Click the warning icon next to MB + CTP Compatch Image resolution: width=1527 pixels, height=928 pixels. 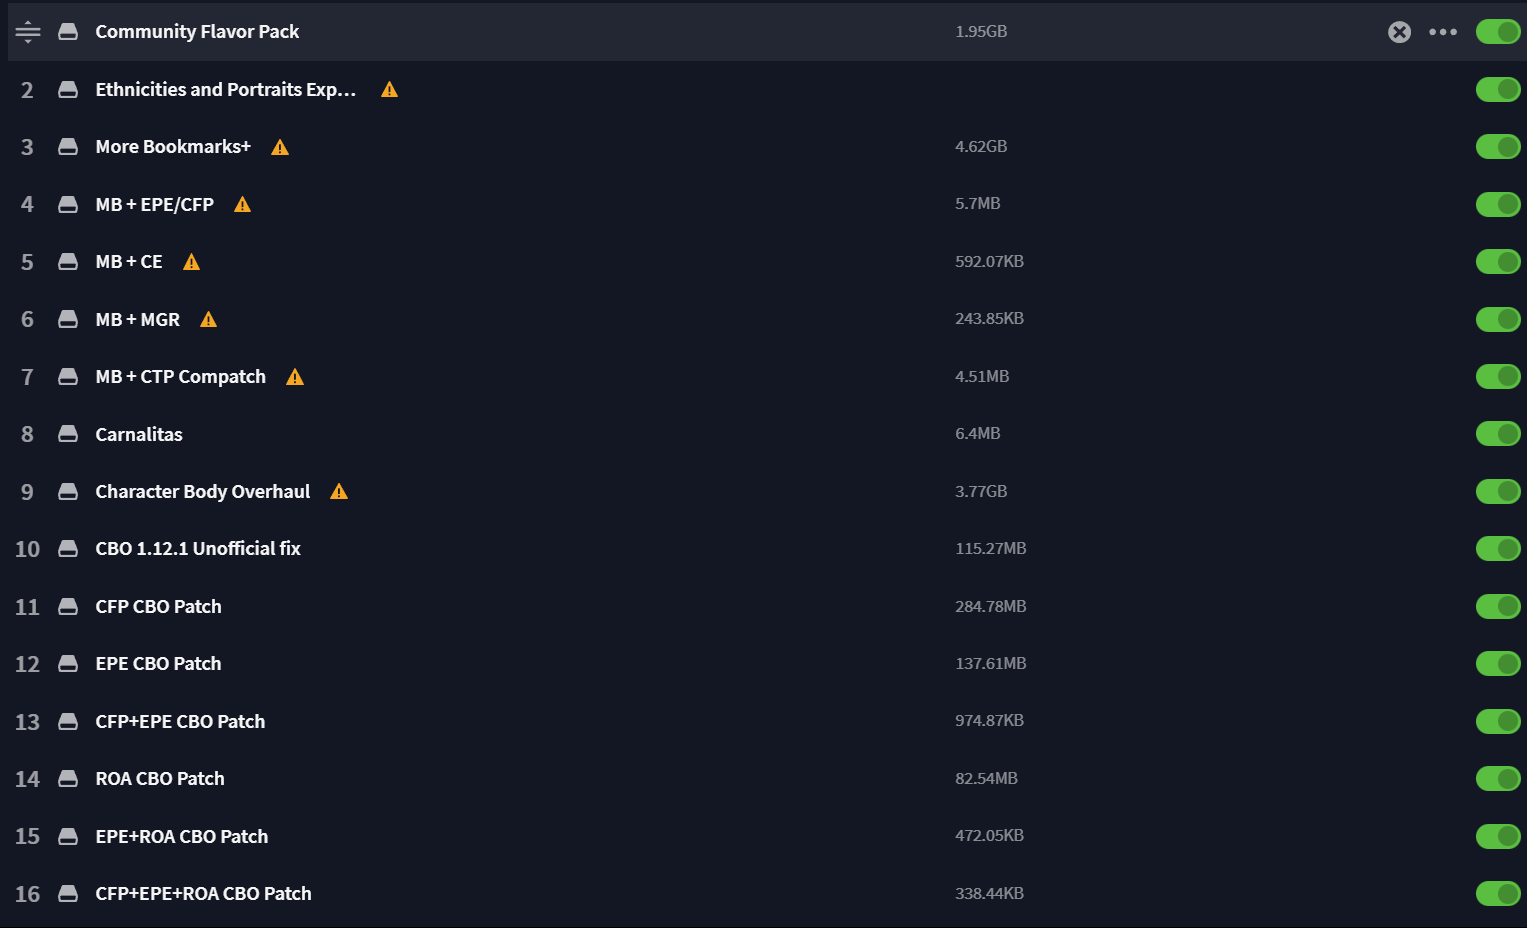point(295,377)
